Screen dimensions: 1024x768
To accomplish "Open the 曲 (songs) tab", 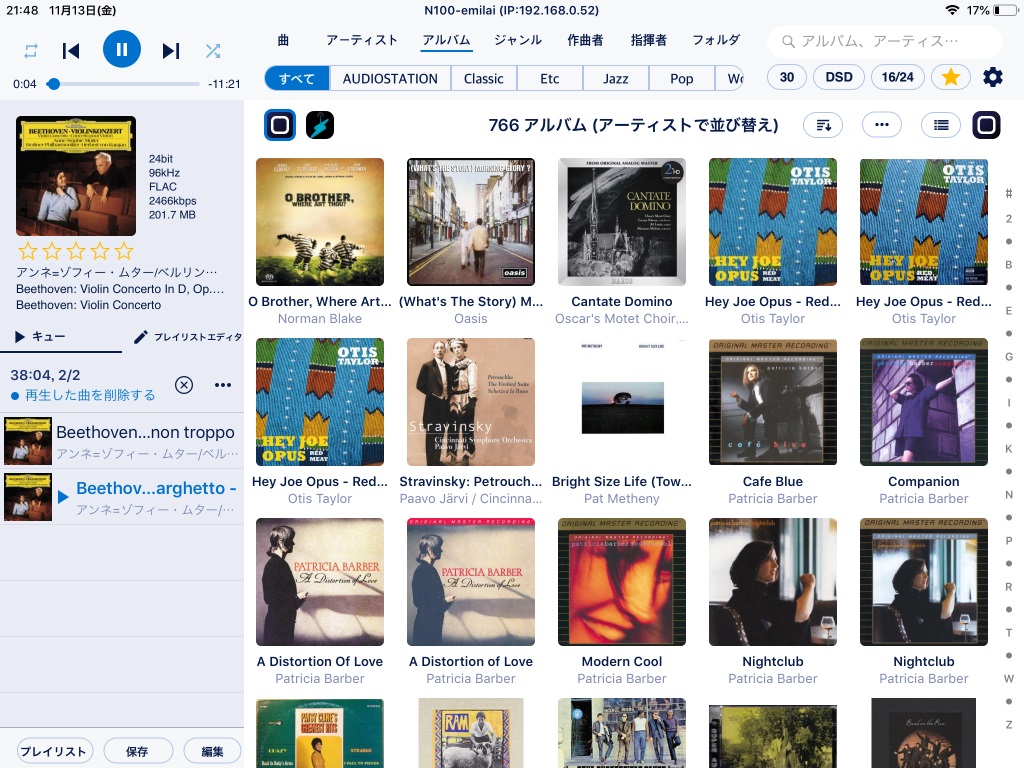I will tap(283, 40).
